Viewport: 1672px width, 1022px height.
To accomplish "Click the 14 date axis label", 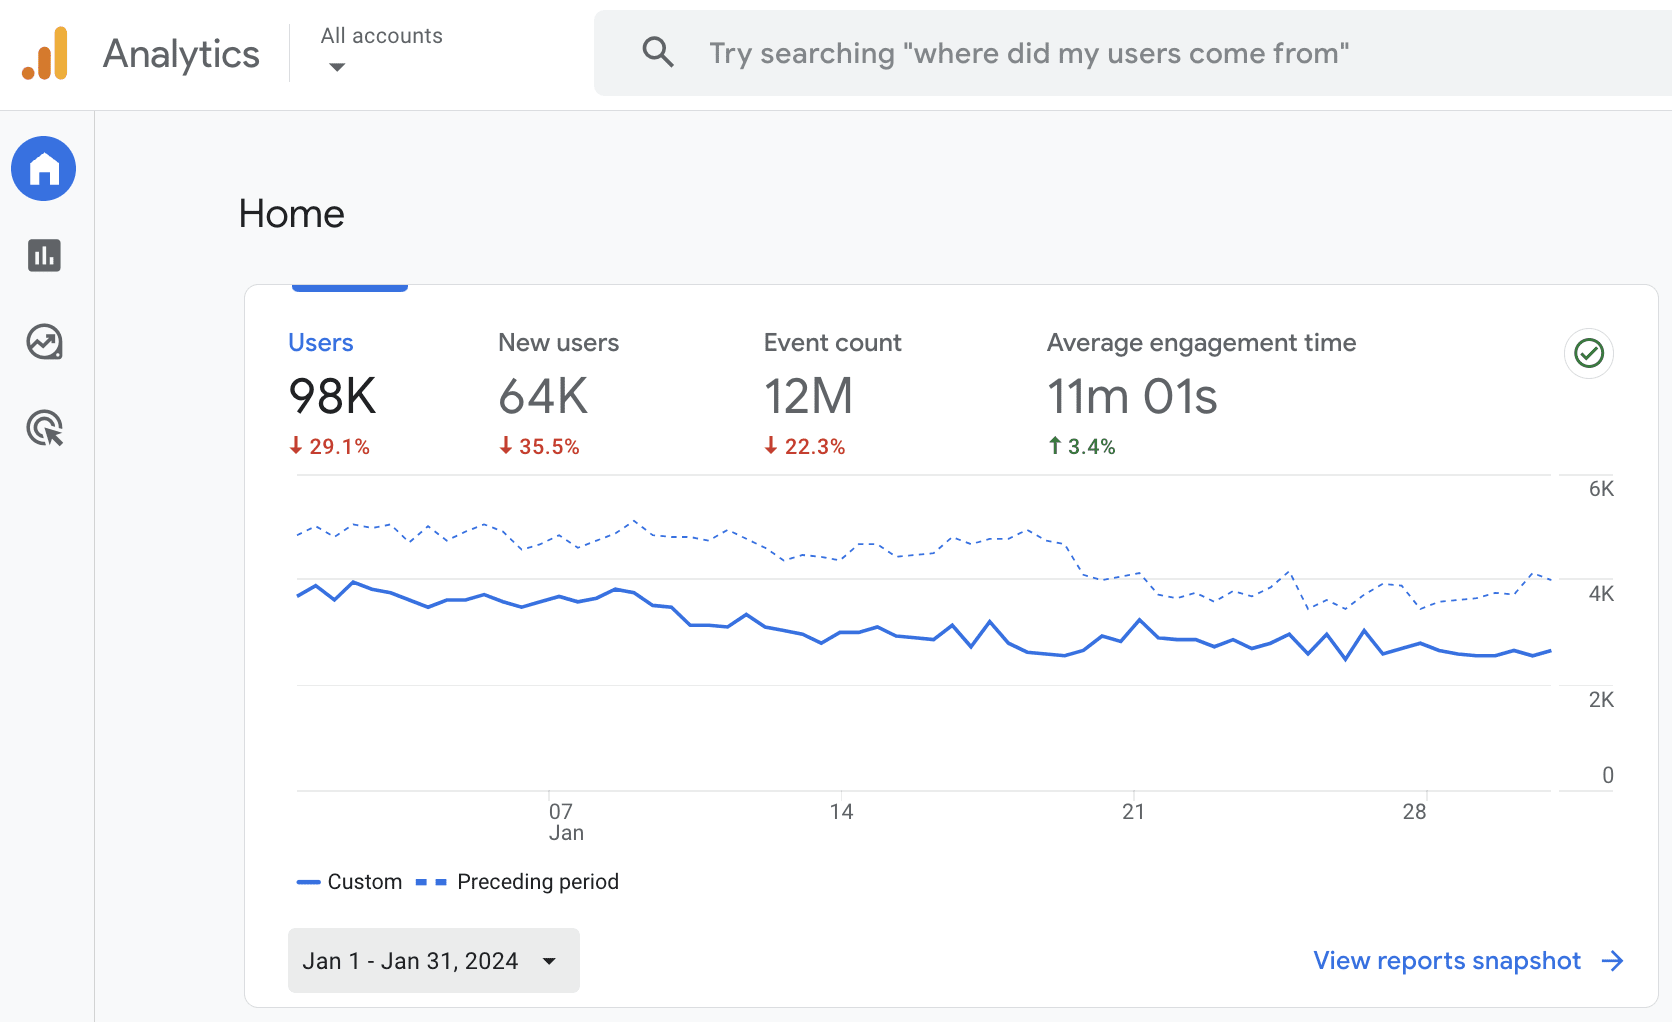I will (x=841, y=812).
